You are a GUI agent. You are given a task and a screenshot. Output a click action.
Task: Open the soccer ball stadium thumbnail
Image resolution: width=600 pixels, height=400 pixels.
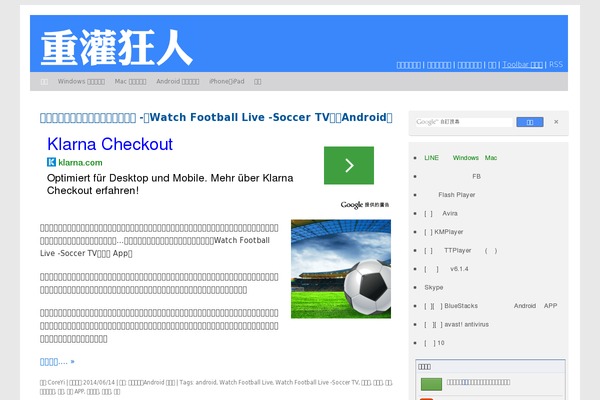tap(341, 269)
